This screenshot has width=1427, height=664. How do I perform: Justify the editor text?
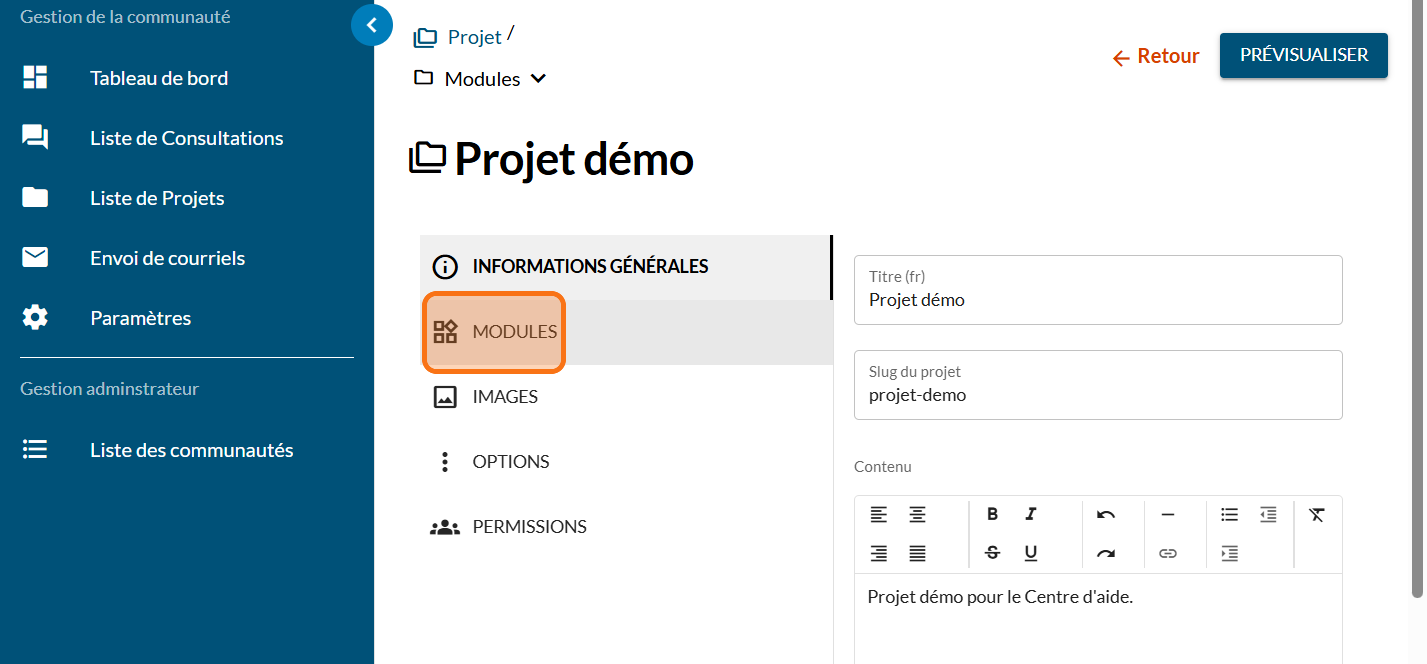point(917,552)
